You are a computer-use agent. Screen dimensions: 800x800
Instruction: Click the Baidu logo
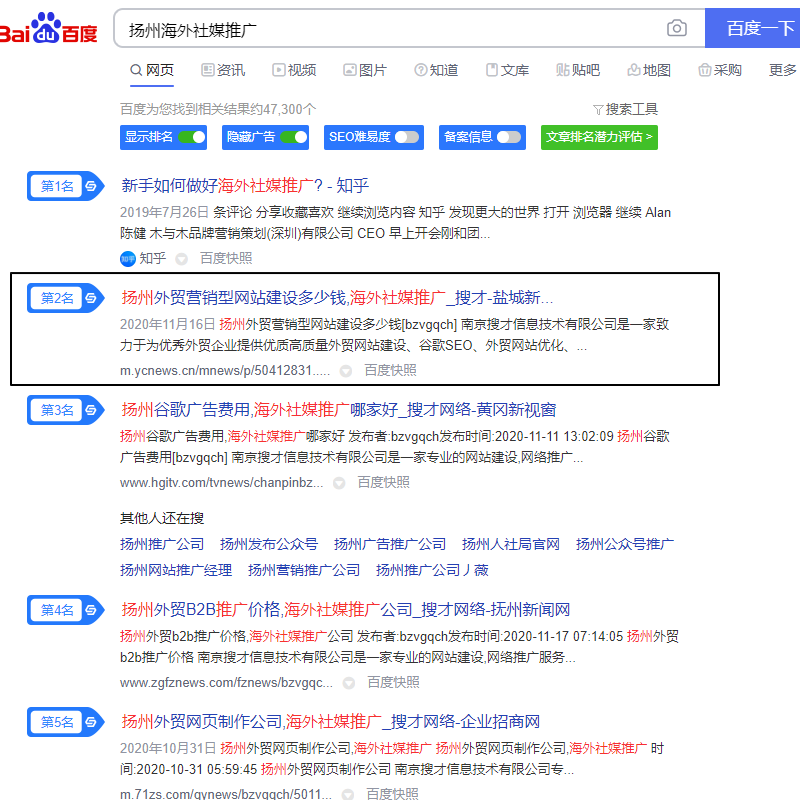coord(48,28)
